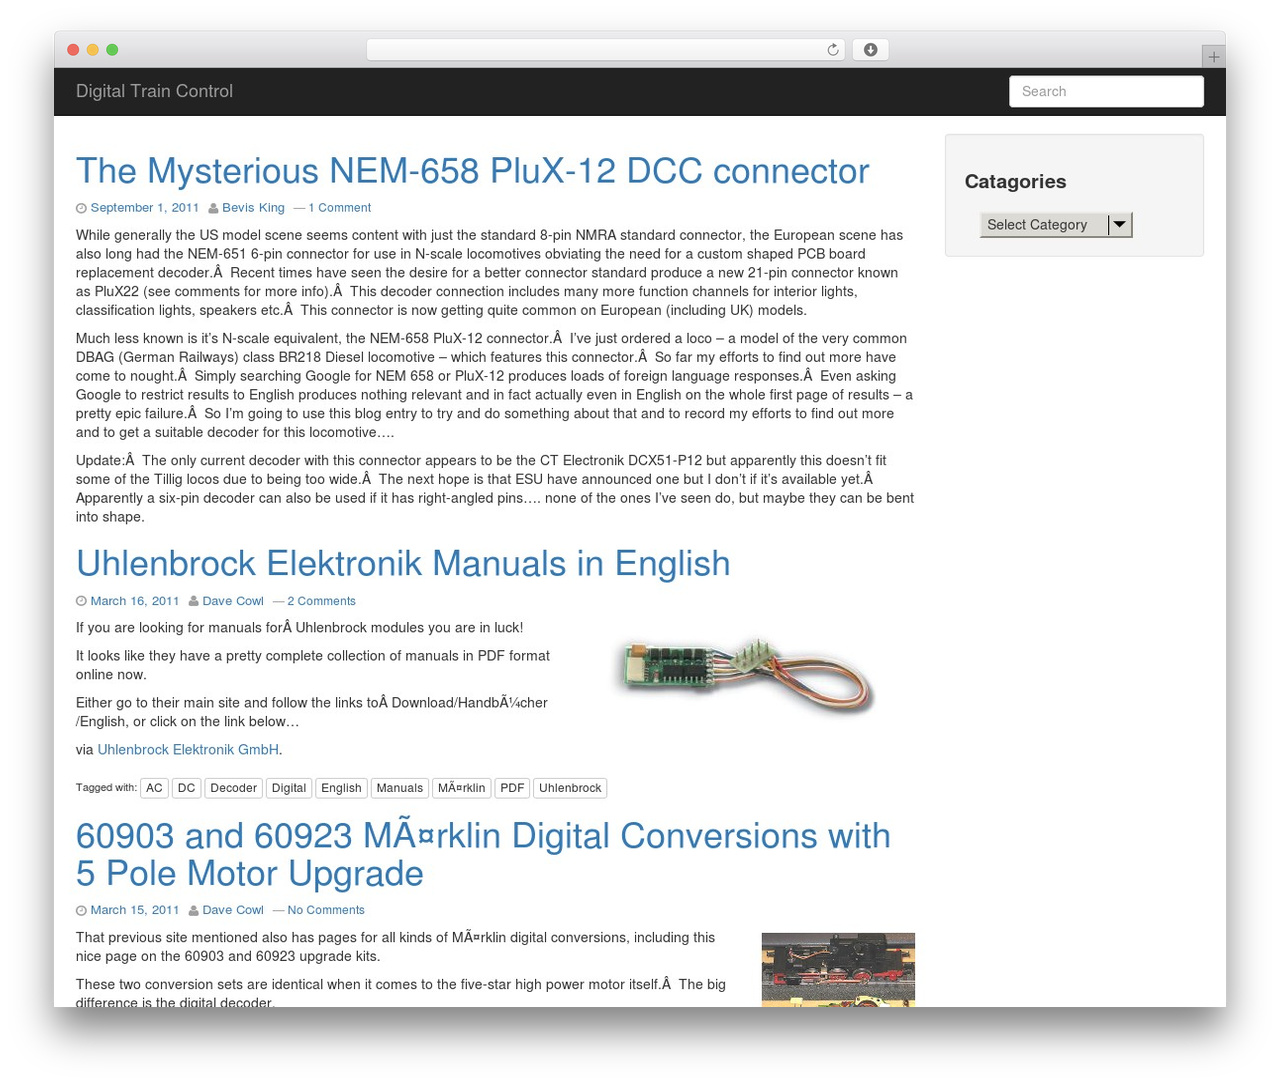Open the 1 Comment link
The width and height of the screenshot is (1280, 1084).
(339, 208)
